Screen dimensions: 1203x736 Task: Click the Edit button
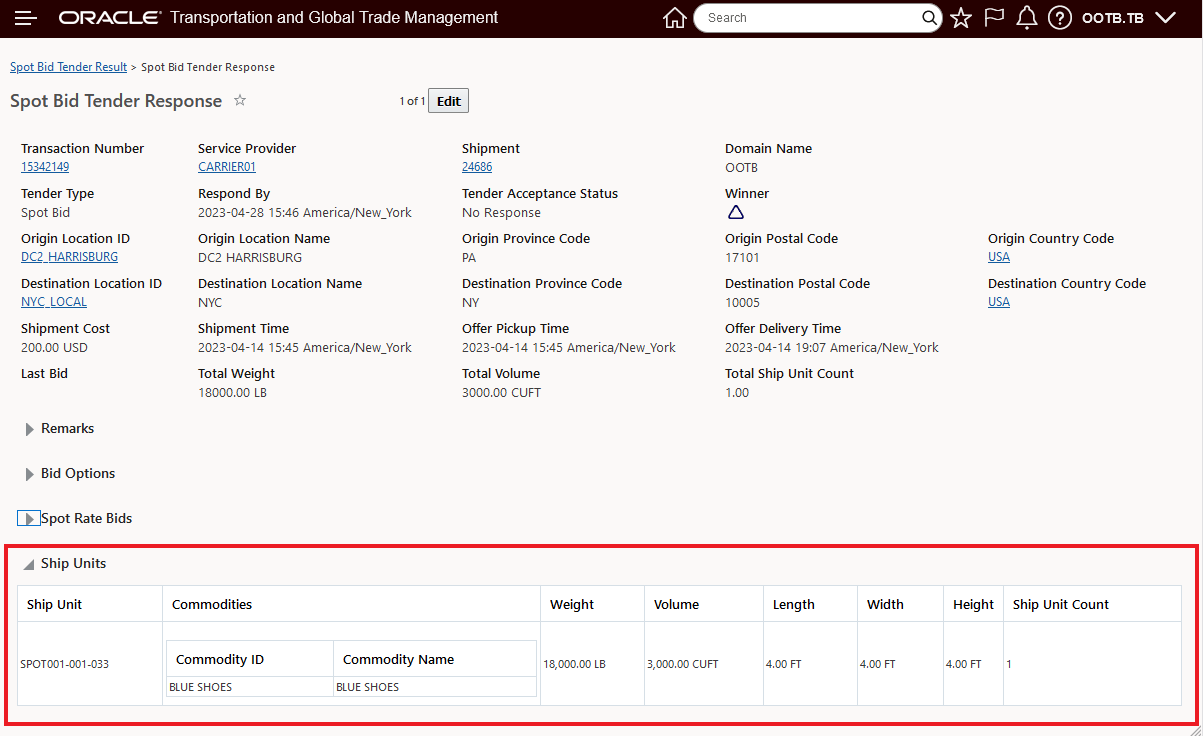click(448, 101)
